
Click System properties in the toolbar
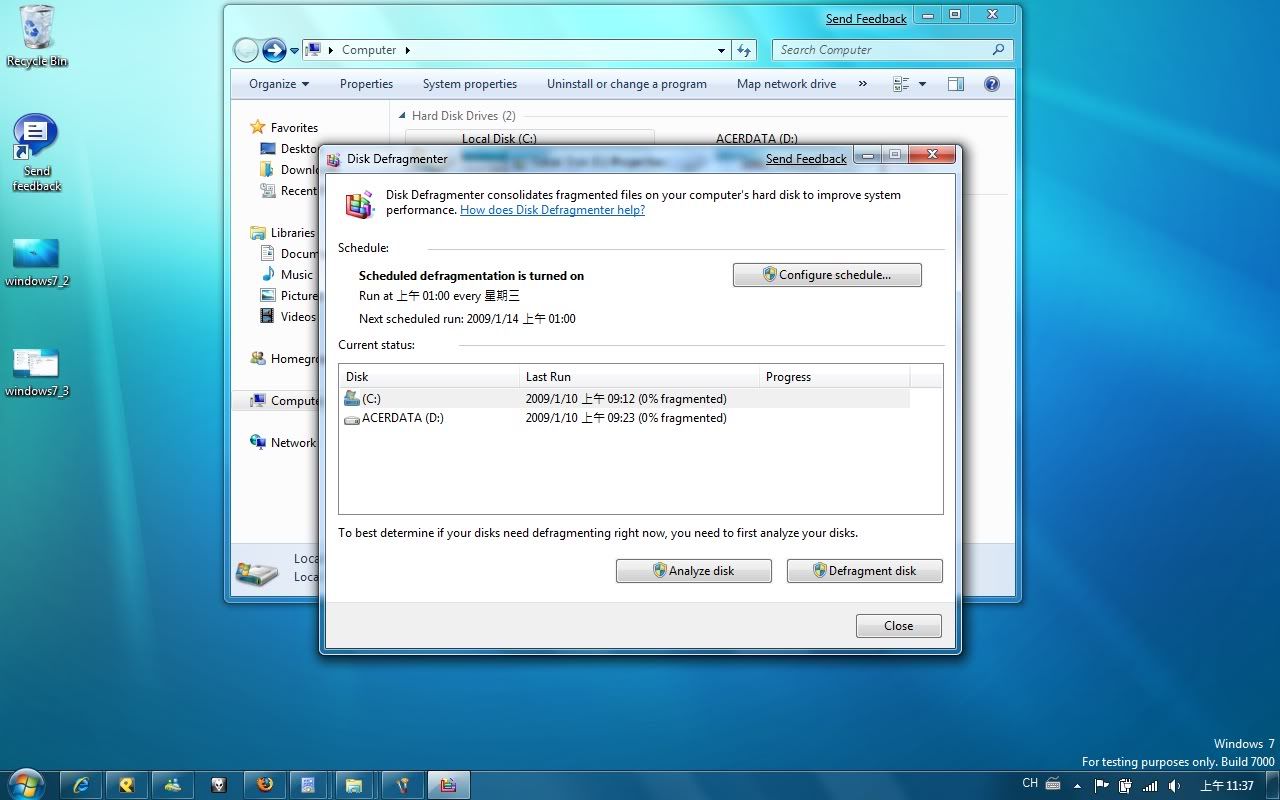pos(469,84)
